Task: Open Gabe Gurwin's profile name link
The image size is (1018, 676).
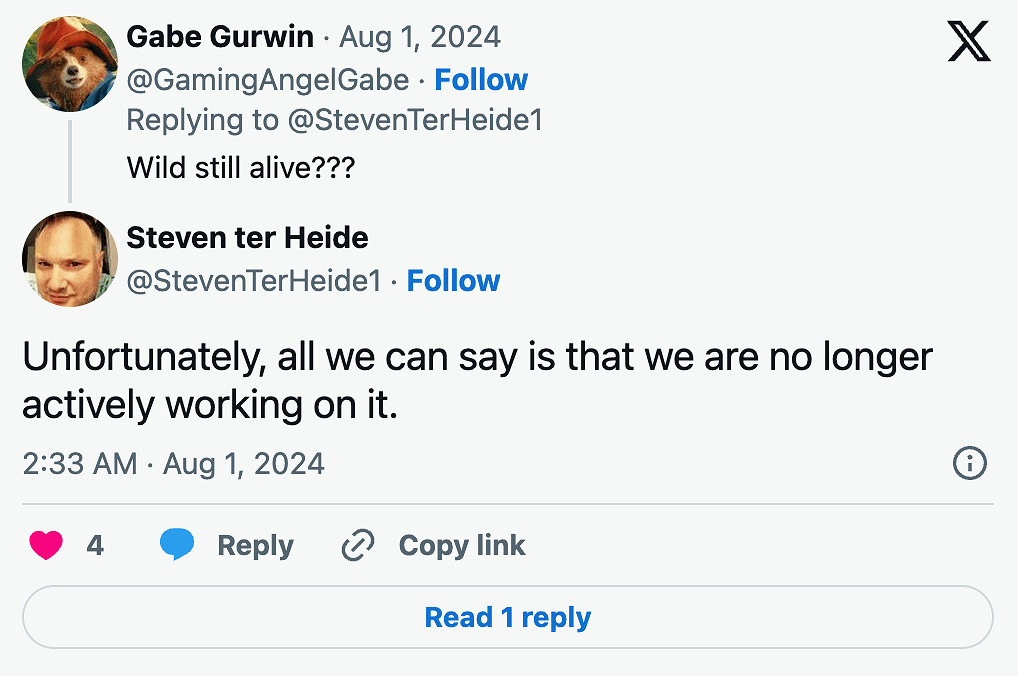Action: [220, 38]
